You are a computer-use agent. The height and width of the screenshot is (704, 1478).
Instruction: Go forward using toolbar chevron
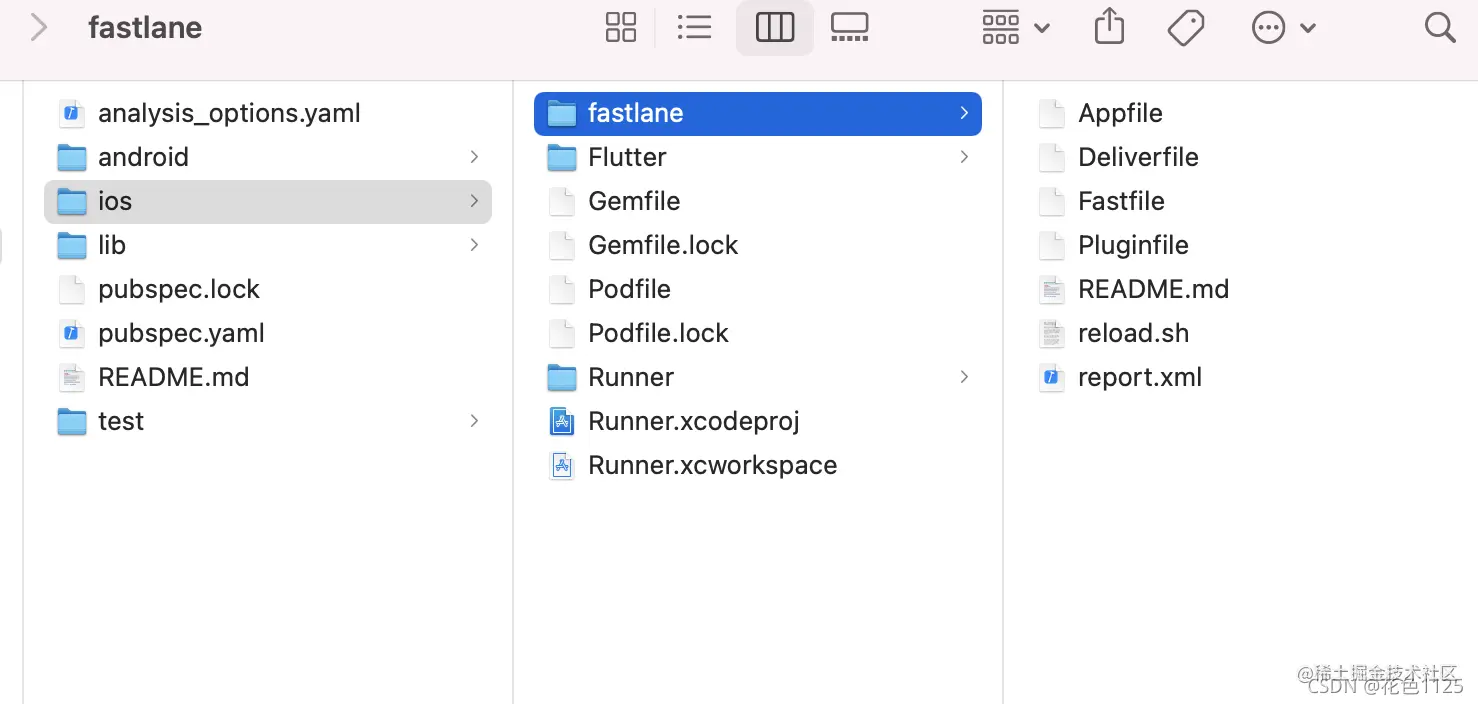click(x=38, y=27)
